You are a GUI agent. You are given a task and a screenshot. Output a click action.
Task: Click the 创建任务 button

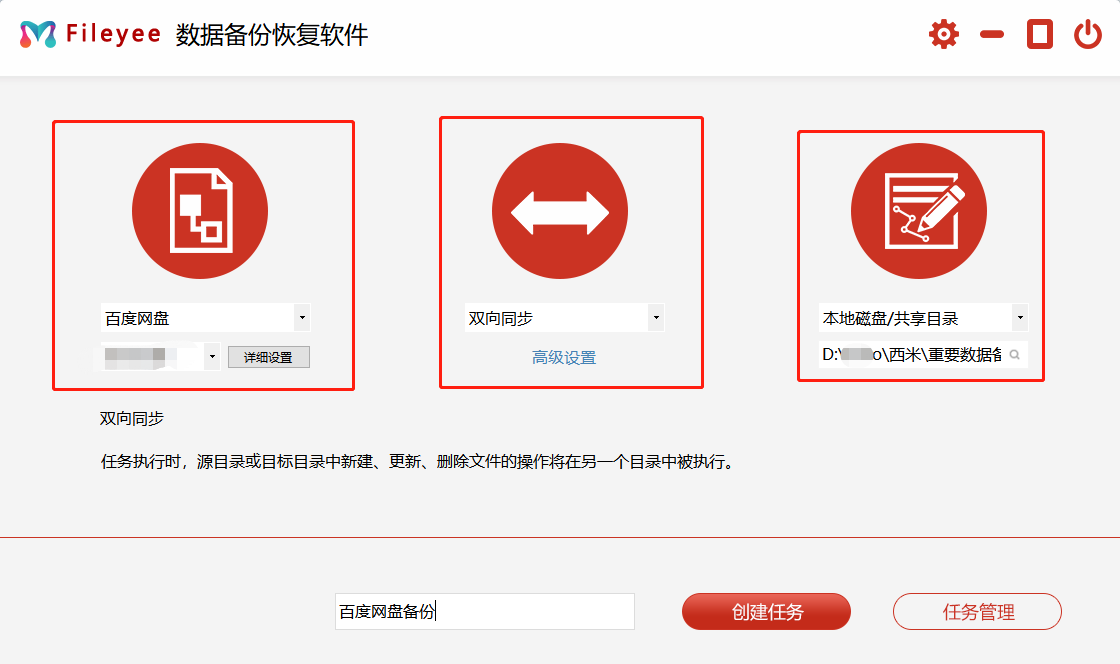(x=766, y=612)
